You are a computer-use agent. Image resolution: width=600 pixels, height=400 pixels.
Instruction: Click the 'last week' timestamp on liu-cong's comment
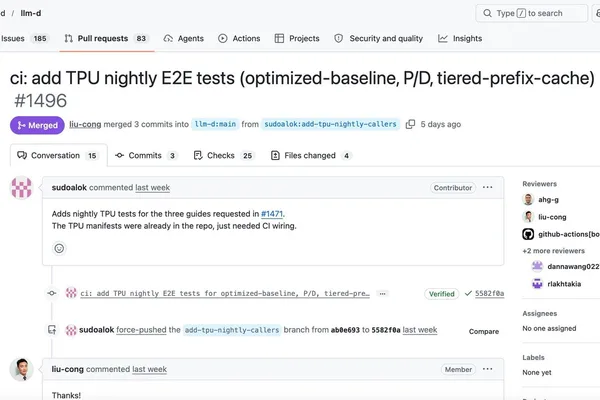coord(149,369)
